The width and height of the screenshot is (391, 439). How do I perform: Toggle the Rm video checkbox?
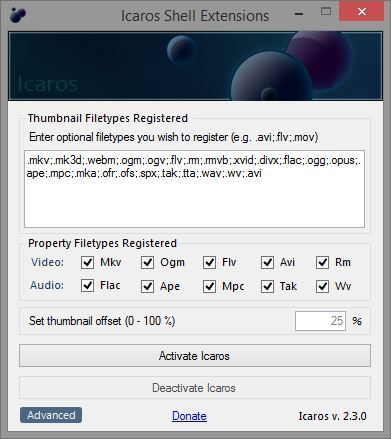(x=322, y=263)
